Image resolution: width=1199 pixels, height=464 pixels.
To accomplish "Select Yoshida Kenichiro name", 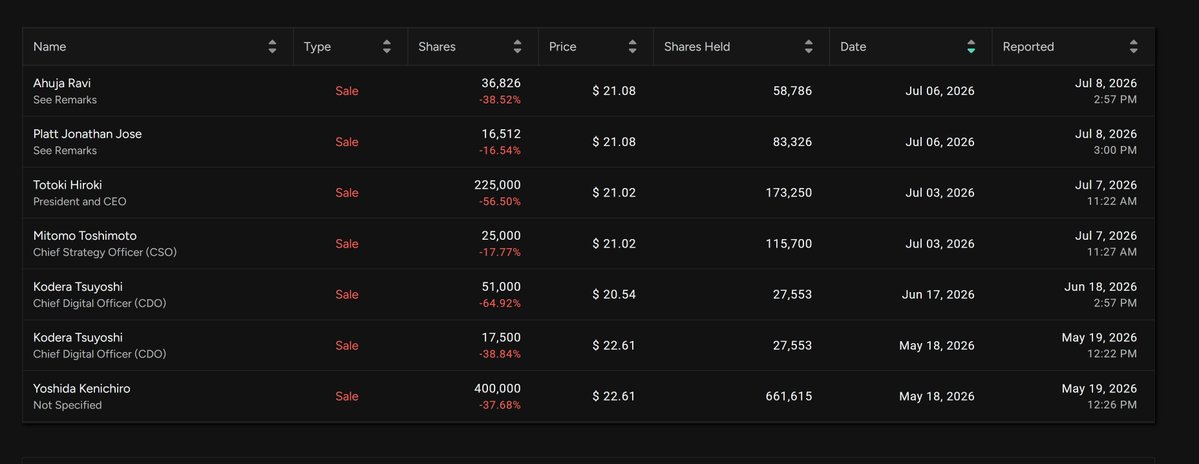I will [82, 388].
